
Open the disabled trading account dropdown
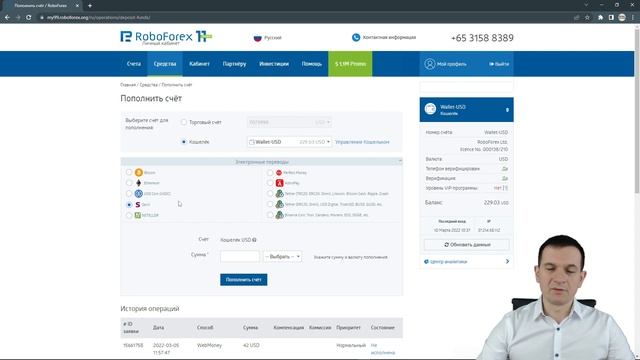[289, 122]
